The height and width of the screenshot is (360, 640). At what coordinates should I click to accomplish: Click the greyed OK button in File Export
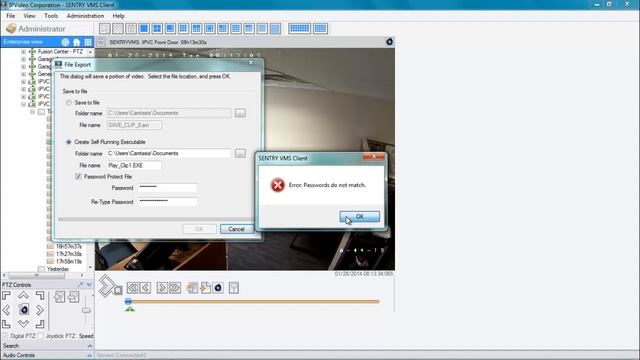199,229
